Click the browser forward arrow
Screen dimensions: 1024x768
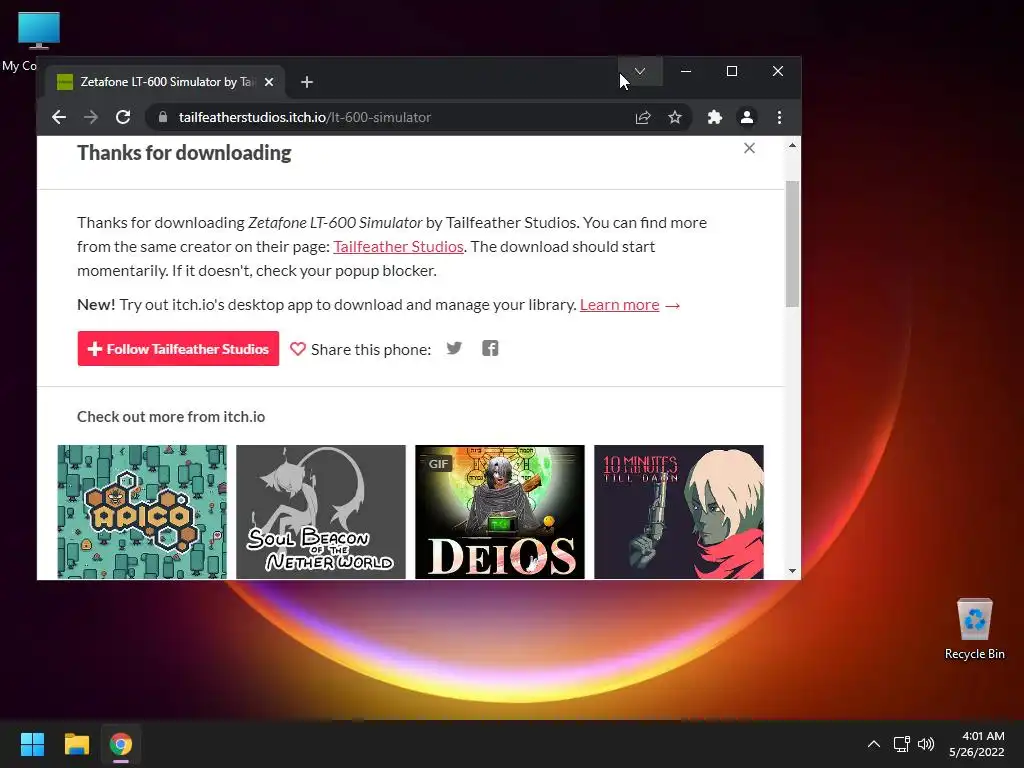click(91, 118)
